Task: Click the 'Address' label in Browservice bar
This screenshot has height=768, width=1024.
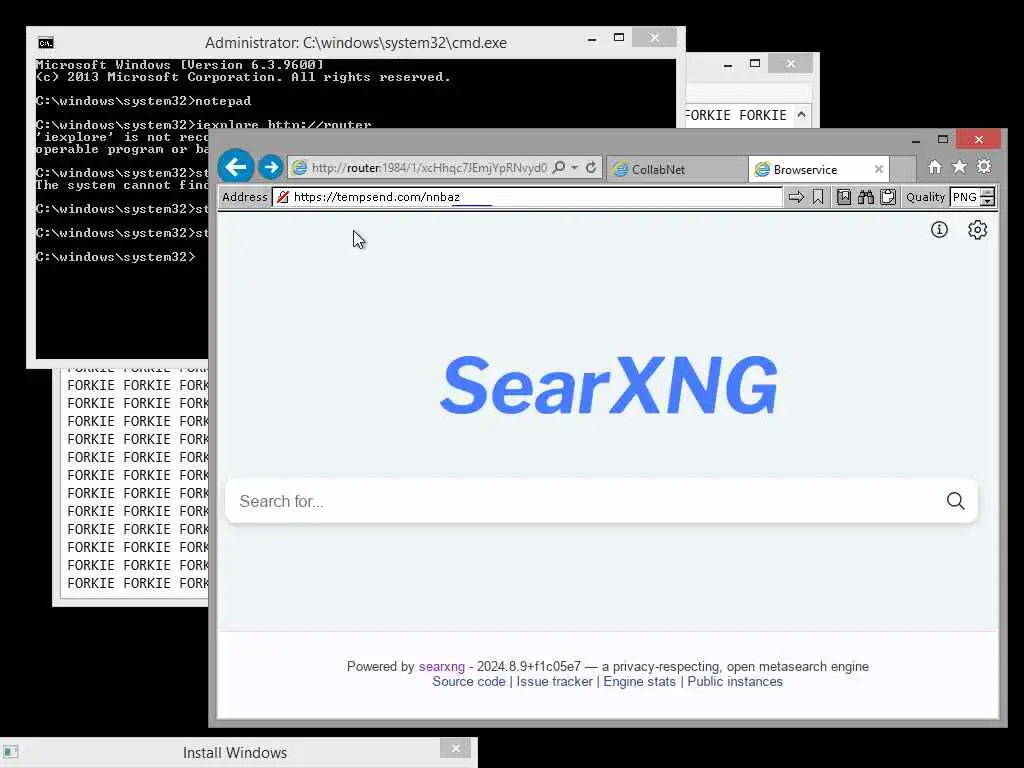Action: [x=244, y=197]
